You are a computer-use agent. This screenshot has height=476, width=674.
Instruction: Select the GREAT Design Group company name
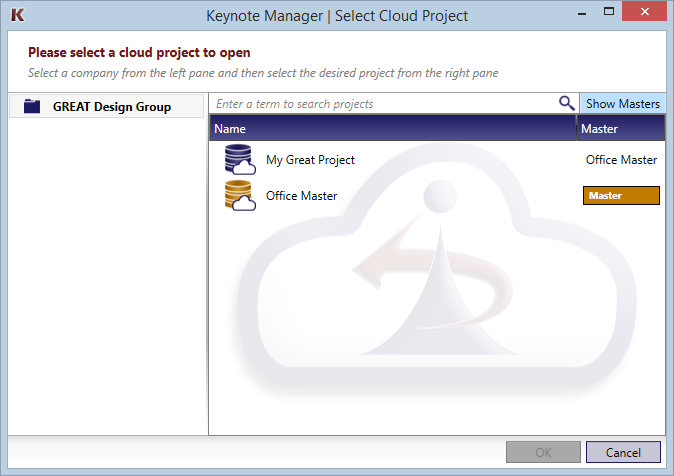click(112, 107)
